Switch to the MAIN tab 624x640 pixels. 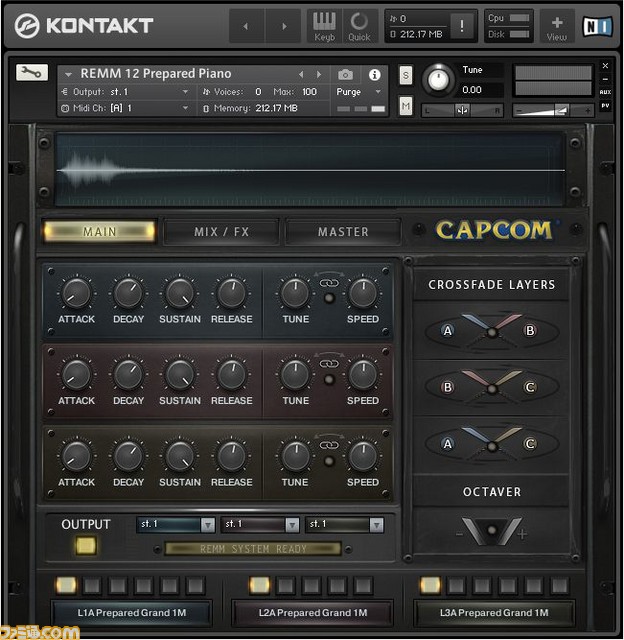(100, 232)
